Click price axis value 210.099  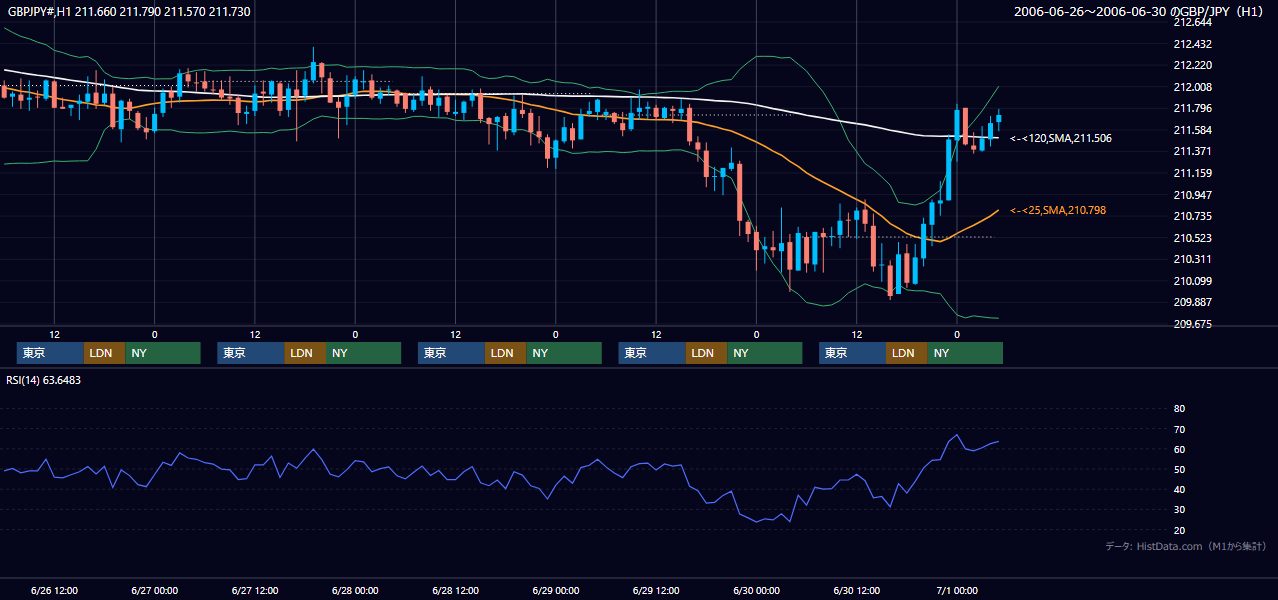point(1194,281)
